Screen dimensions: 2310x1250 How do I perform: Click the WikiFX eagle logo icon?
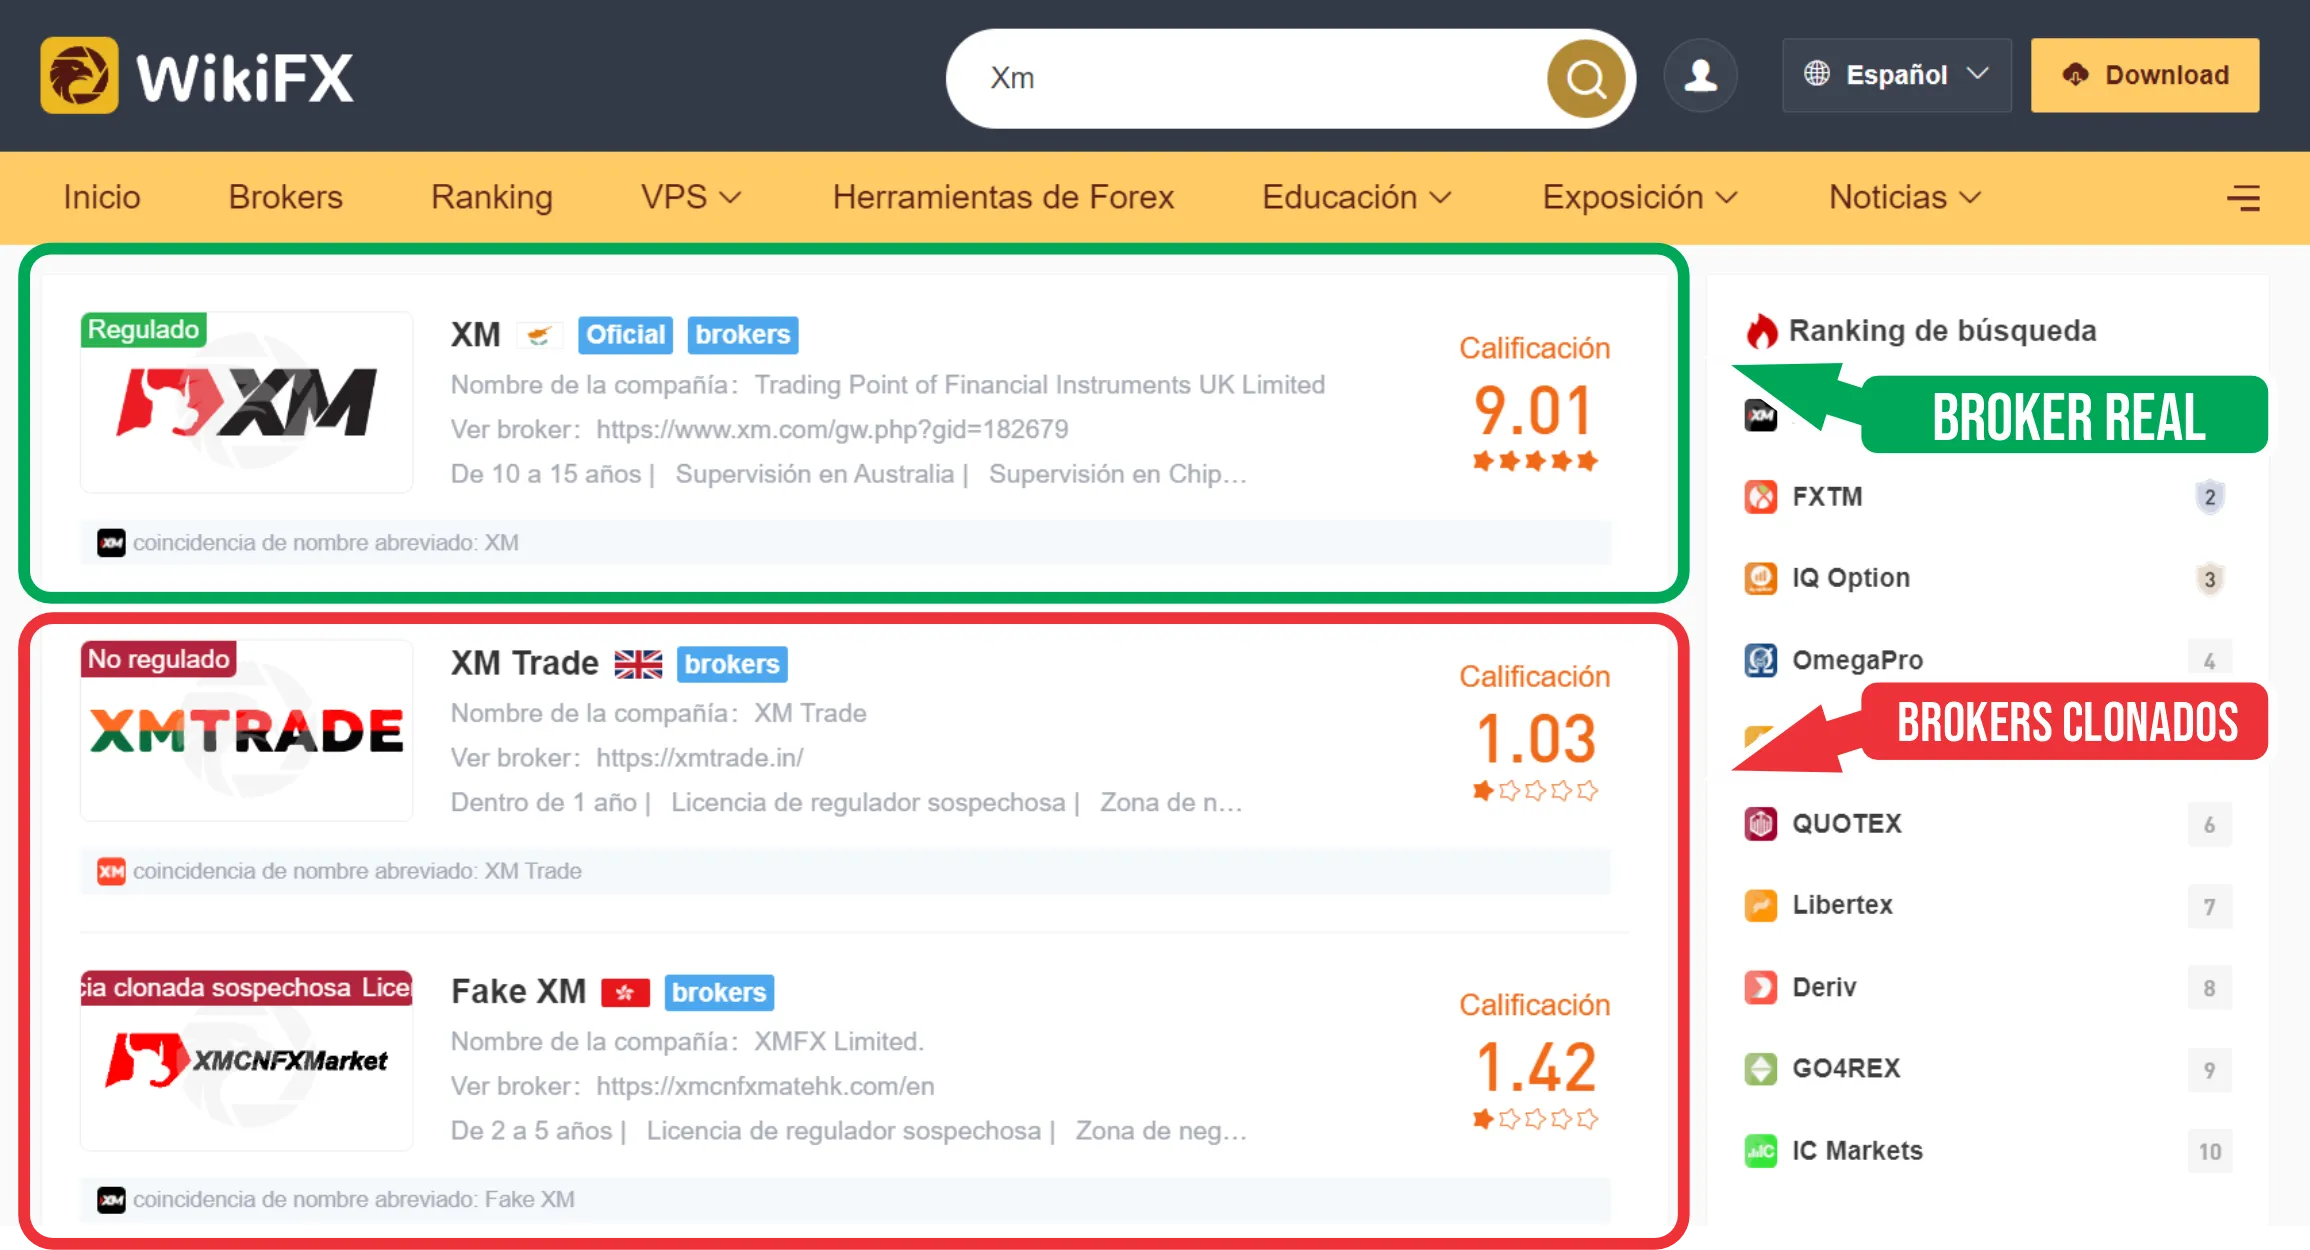click(79, 76)
